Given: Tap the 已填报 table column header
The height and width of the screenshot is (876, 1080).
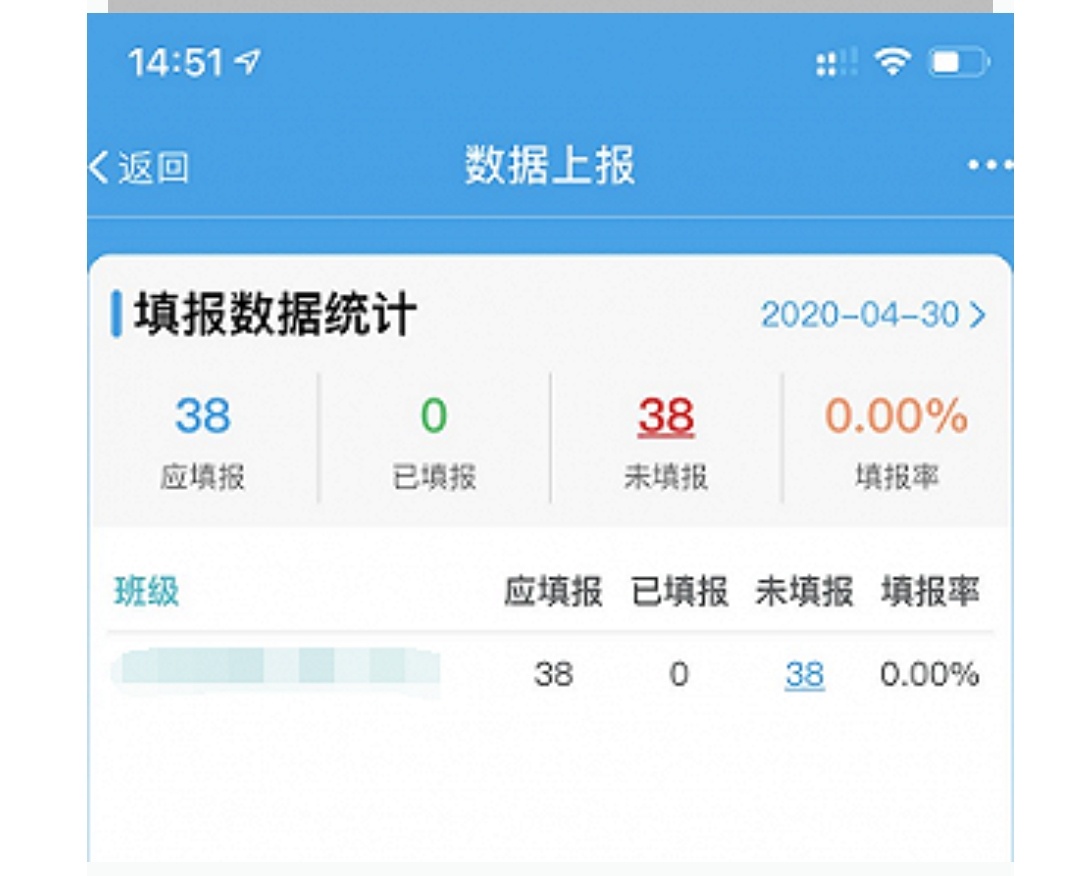Looking at the screenshot, I should 679,592.
